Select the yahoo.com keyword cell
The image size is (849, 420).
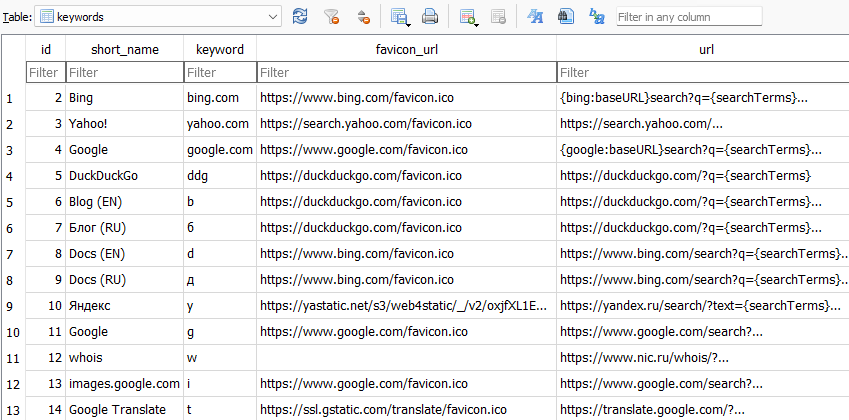coord(220,124)
